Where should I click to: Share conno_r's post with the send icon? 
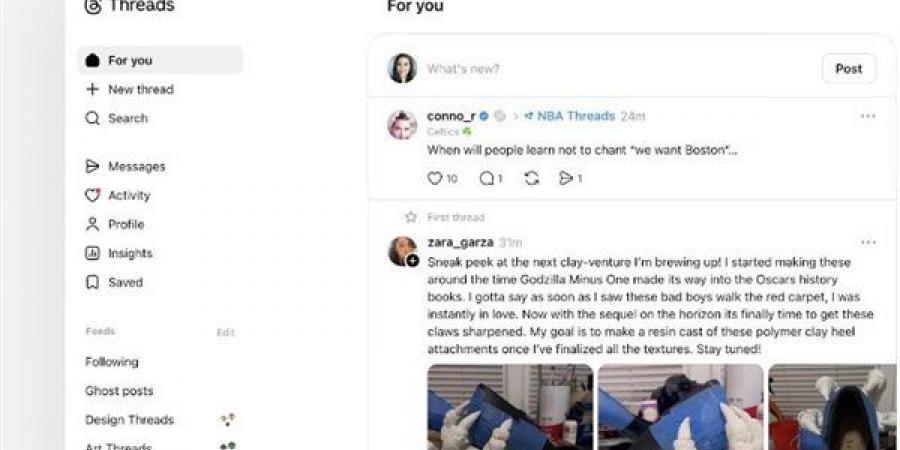pos(566,179)
